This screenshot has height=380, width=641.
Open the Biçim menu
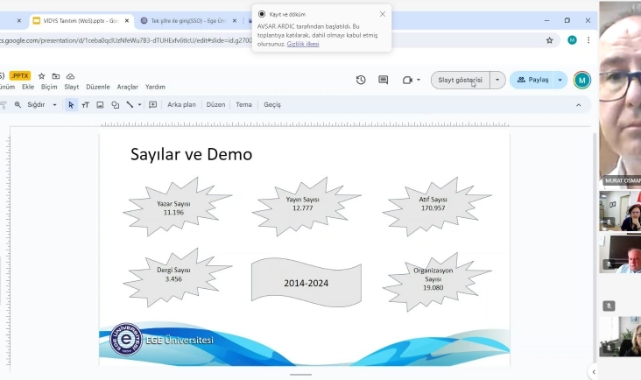pos(49,87)
